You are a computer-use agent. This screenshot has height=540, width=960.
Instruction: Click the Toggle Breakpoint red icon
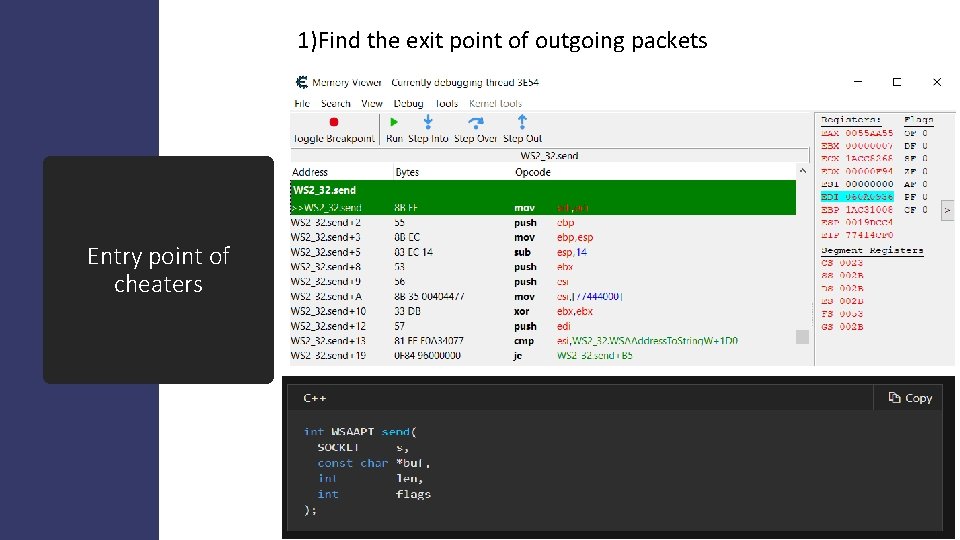(334, 122)
